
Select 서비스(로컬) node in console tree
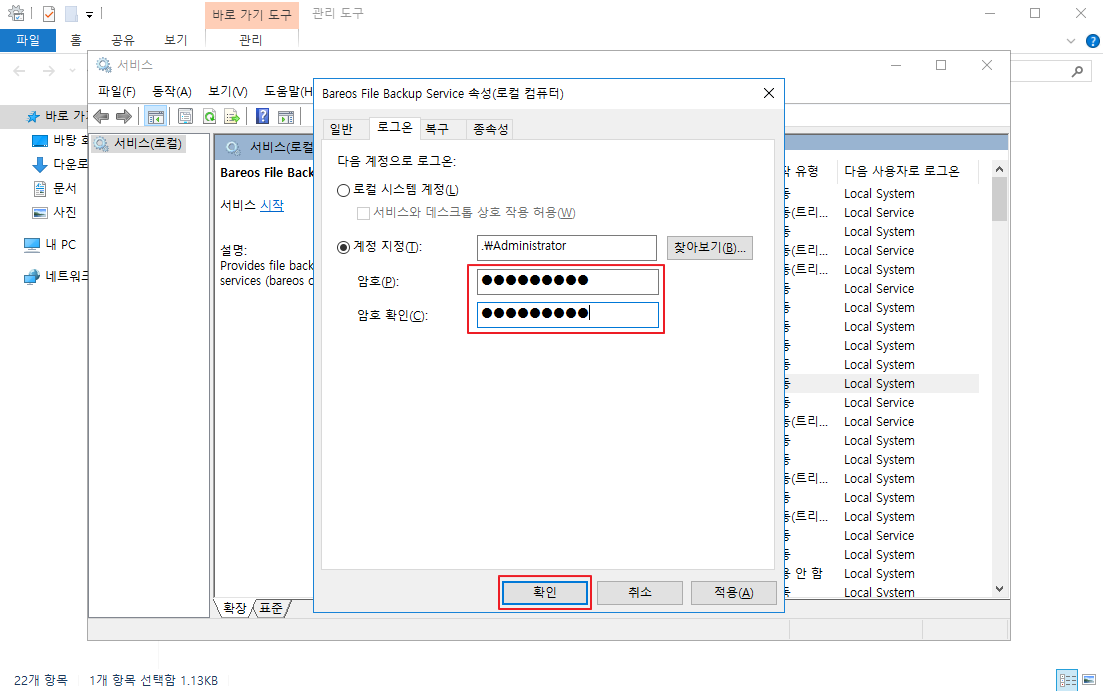148,144
